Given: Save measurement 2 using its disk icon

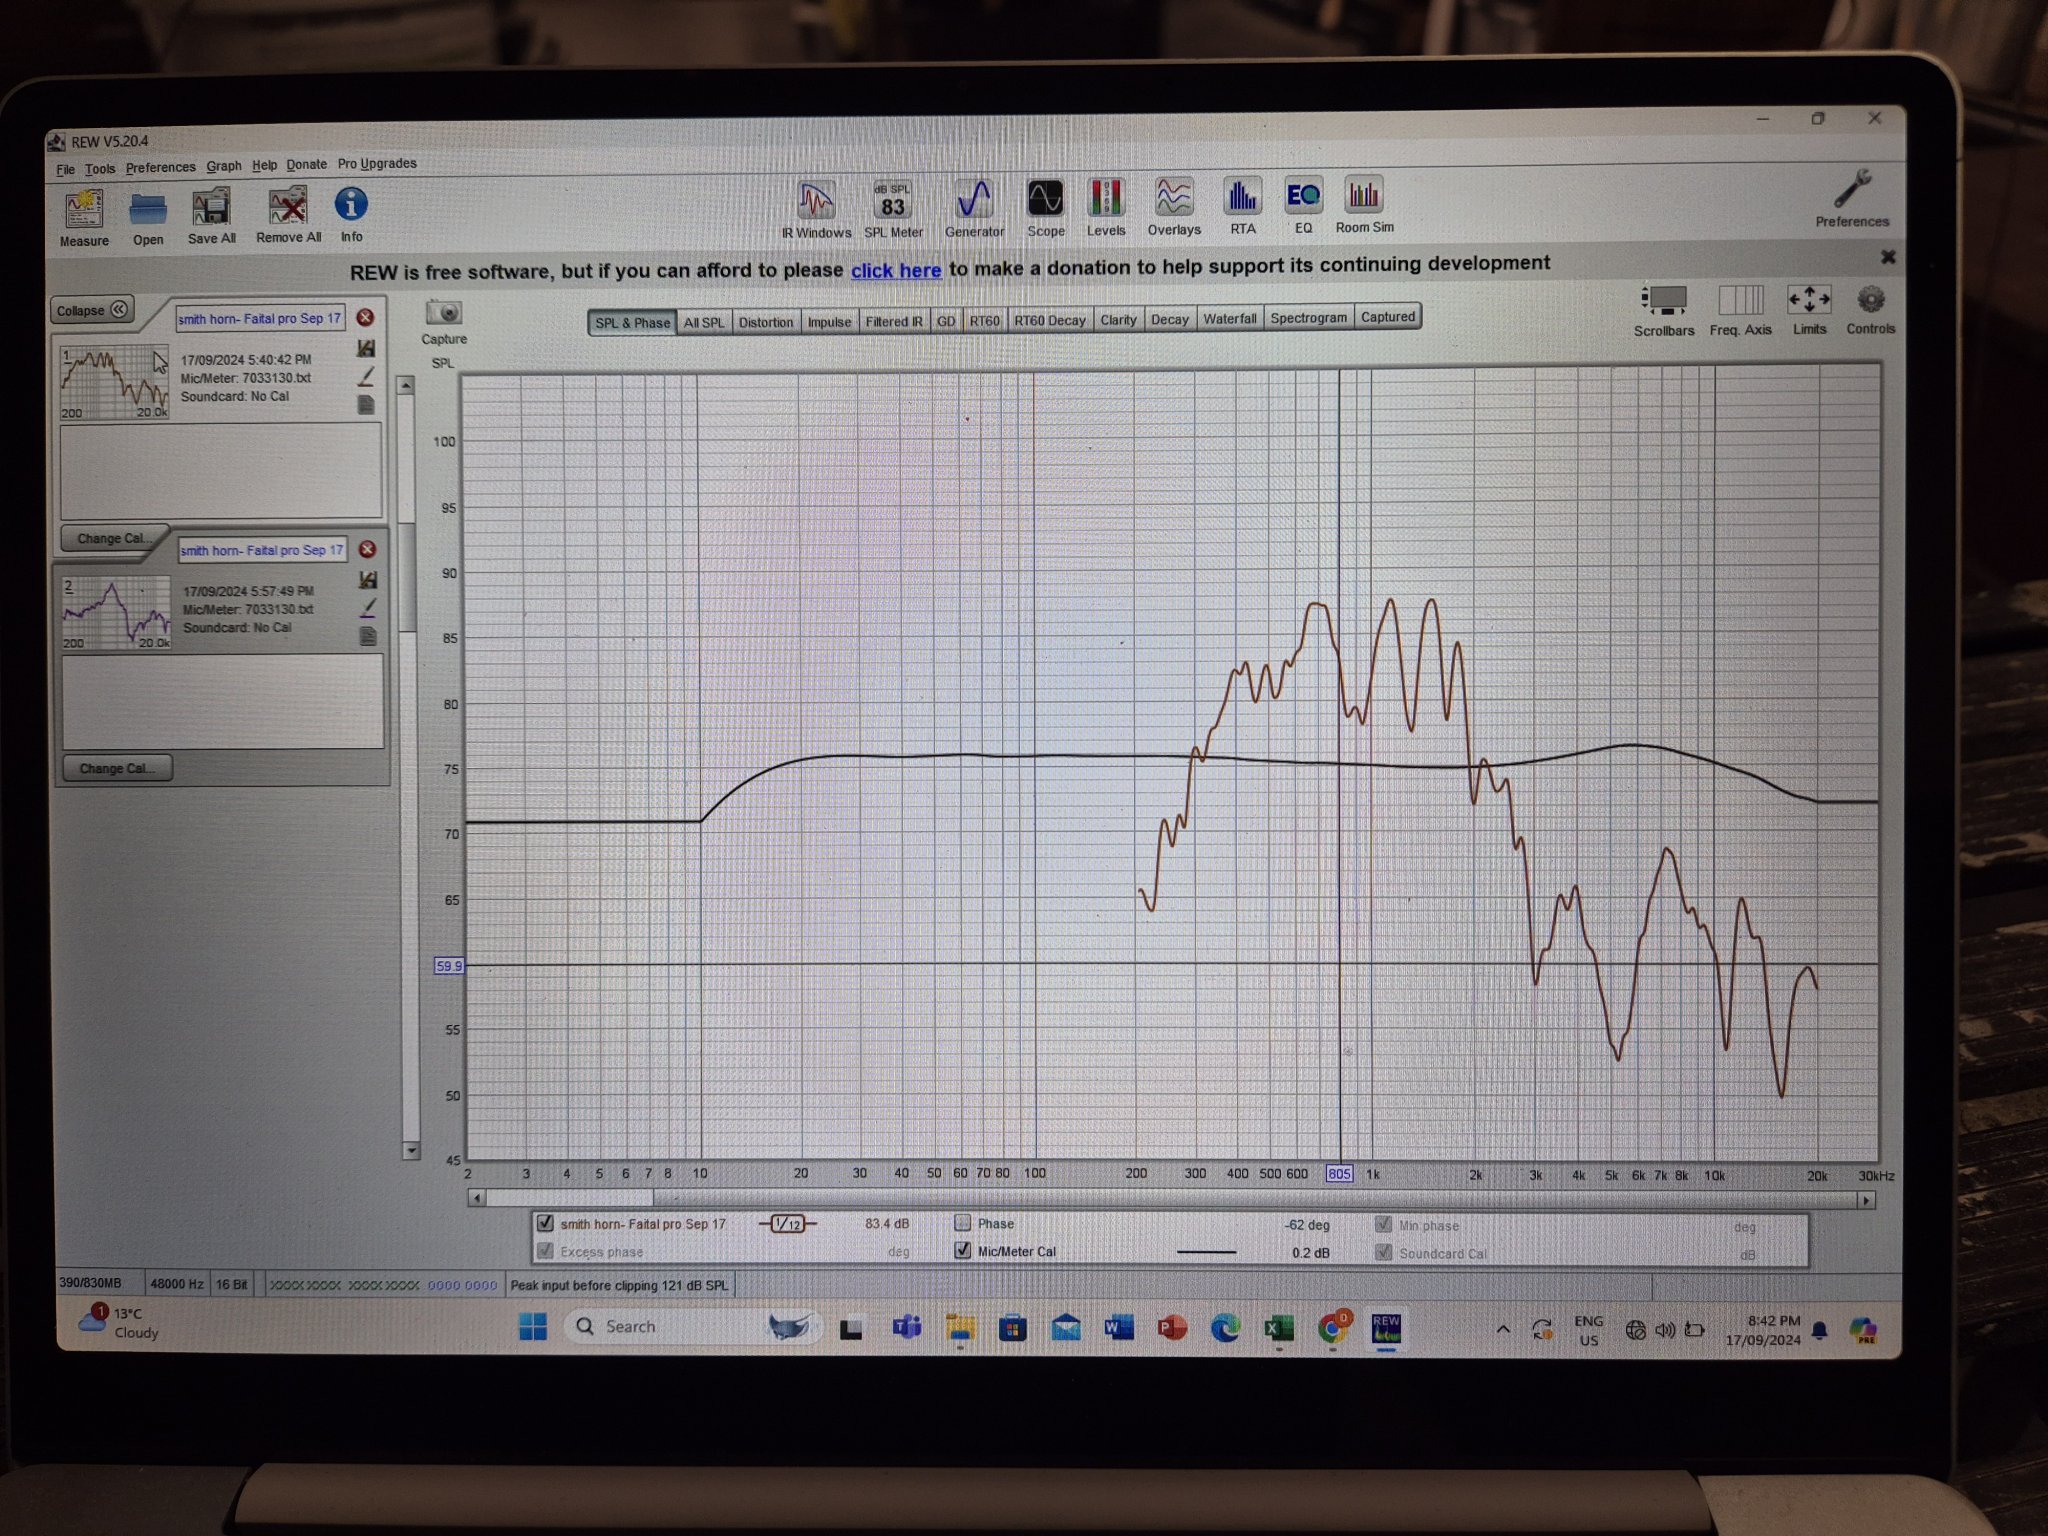Looking at the screenshot, I should tap(368, 579).
